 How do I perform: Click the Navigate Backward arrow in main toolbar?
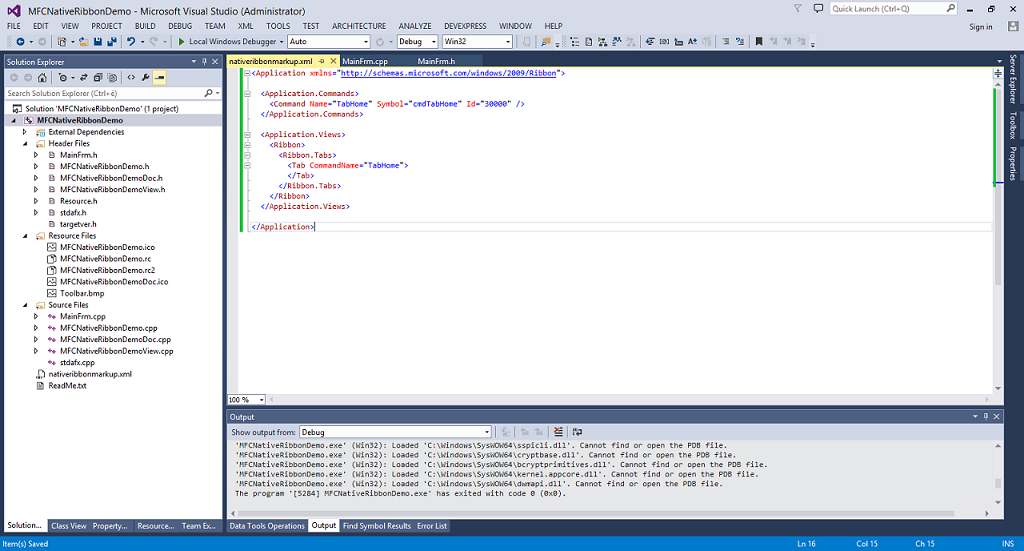(x=20, y=42)
